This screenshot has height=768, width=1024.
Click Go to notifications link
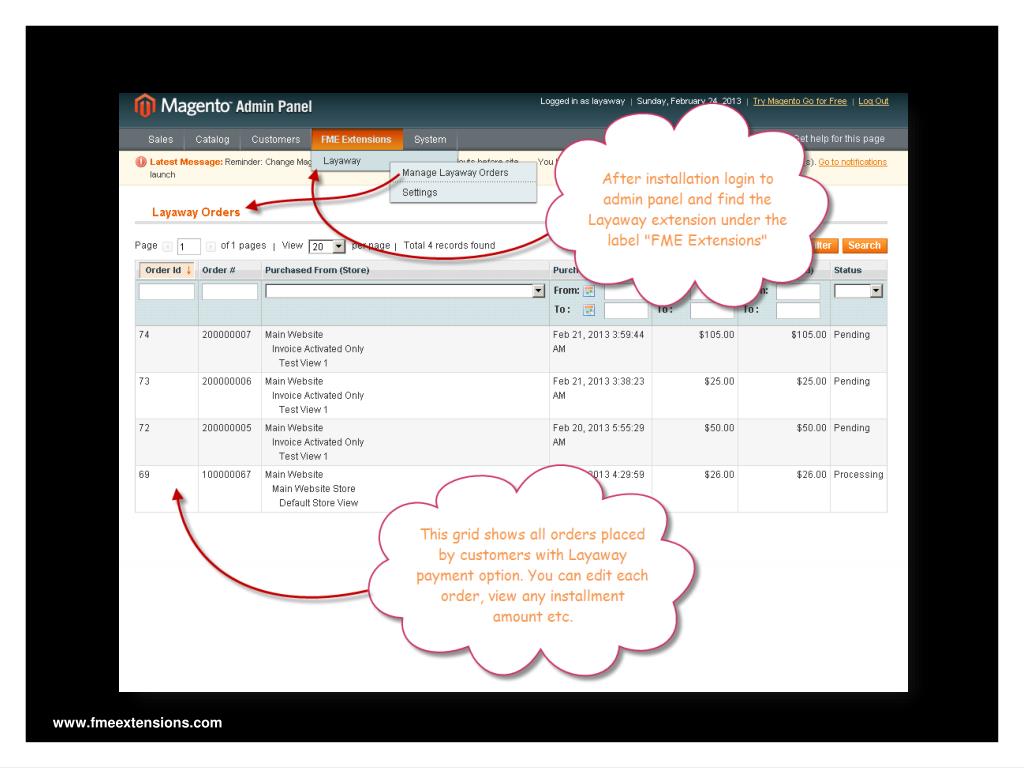852,162
